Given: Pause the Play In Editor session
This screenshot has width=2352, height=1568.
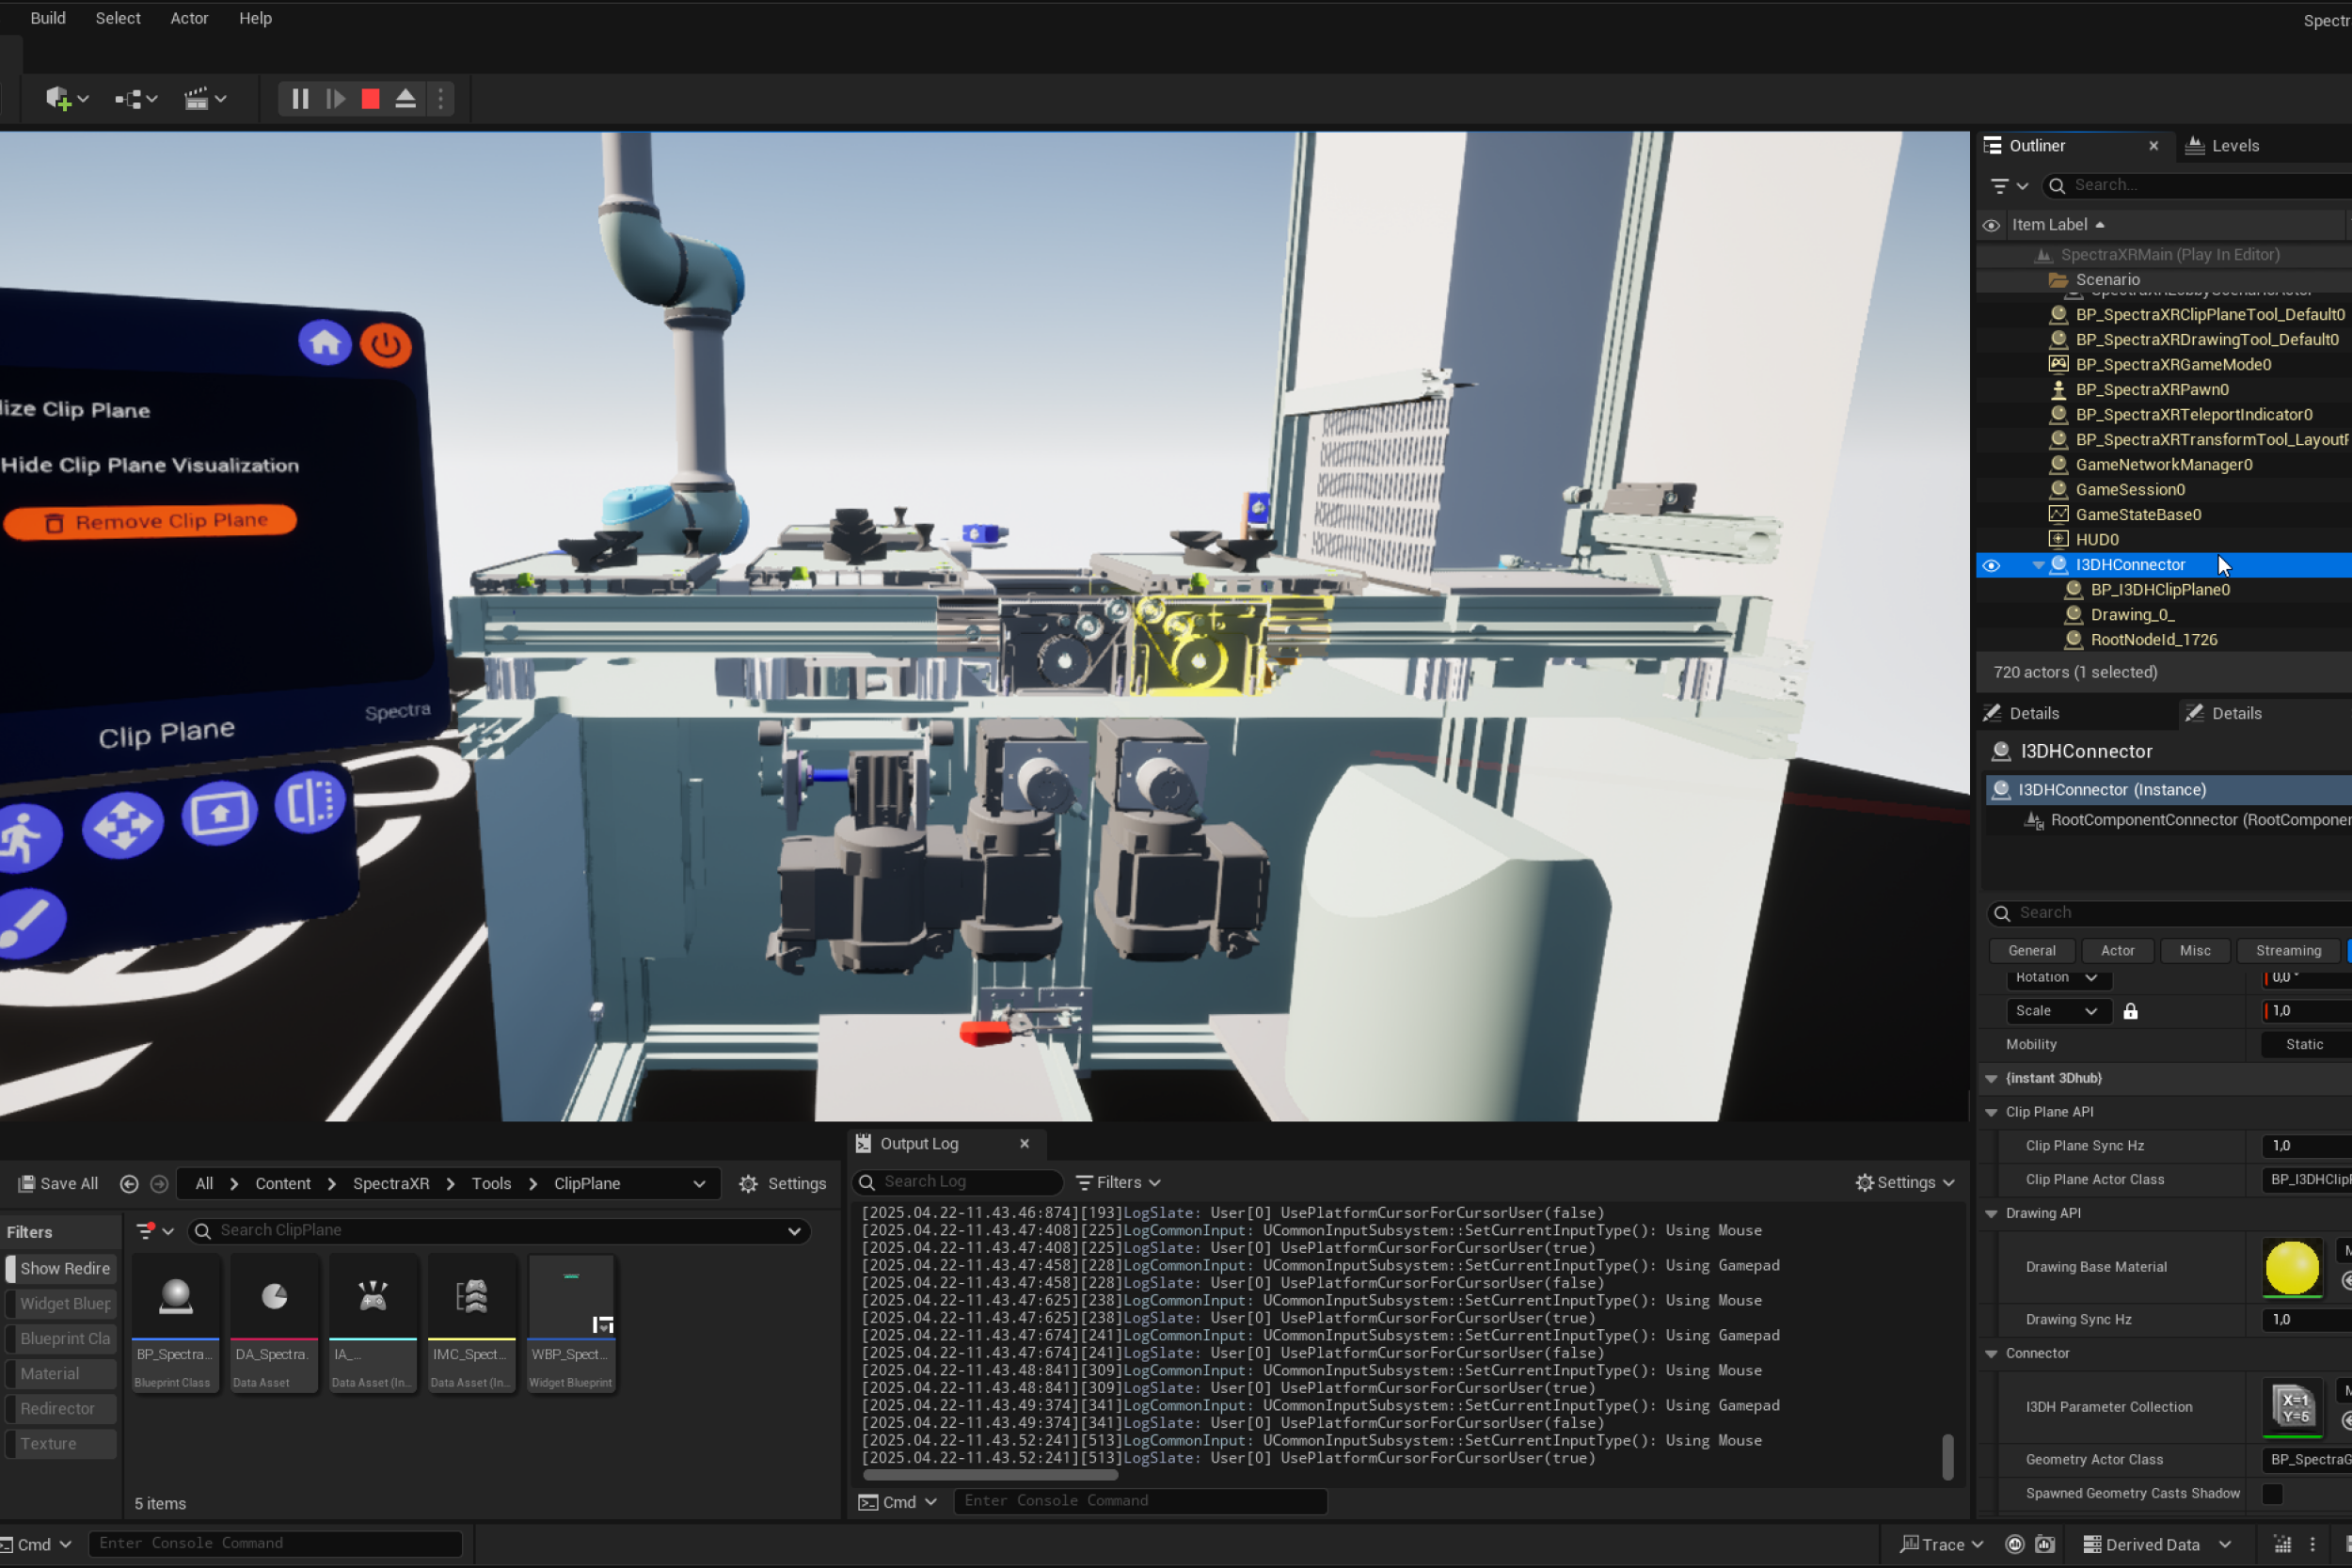Looking at the screenshot, I should pos(299,99).
